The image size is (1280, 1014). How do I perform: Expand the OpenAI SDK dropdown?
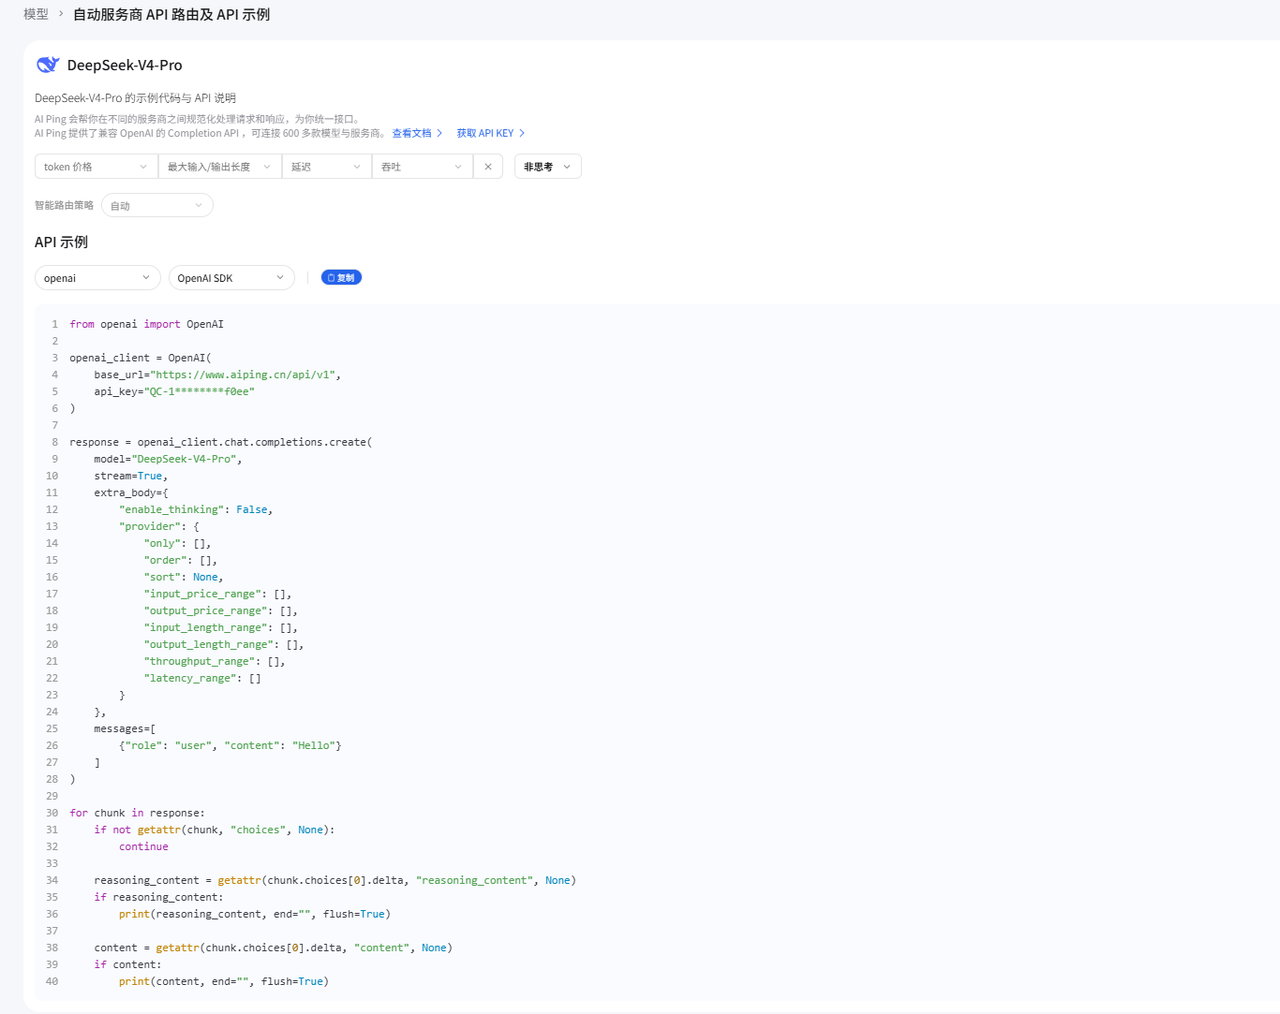231,278
